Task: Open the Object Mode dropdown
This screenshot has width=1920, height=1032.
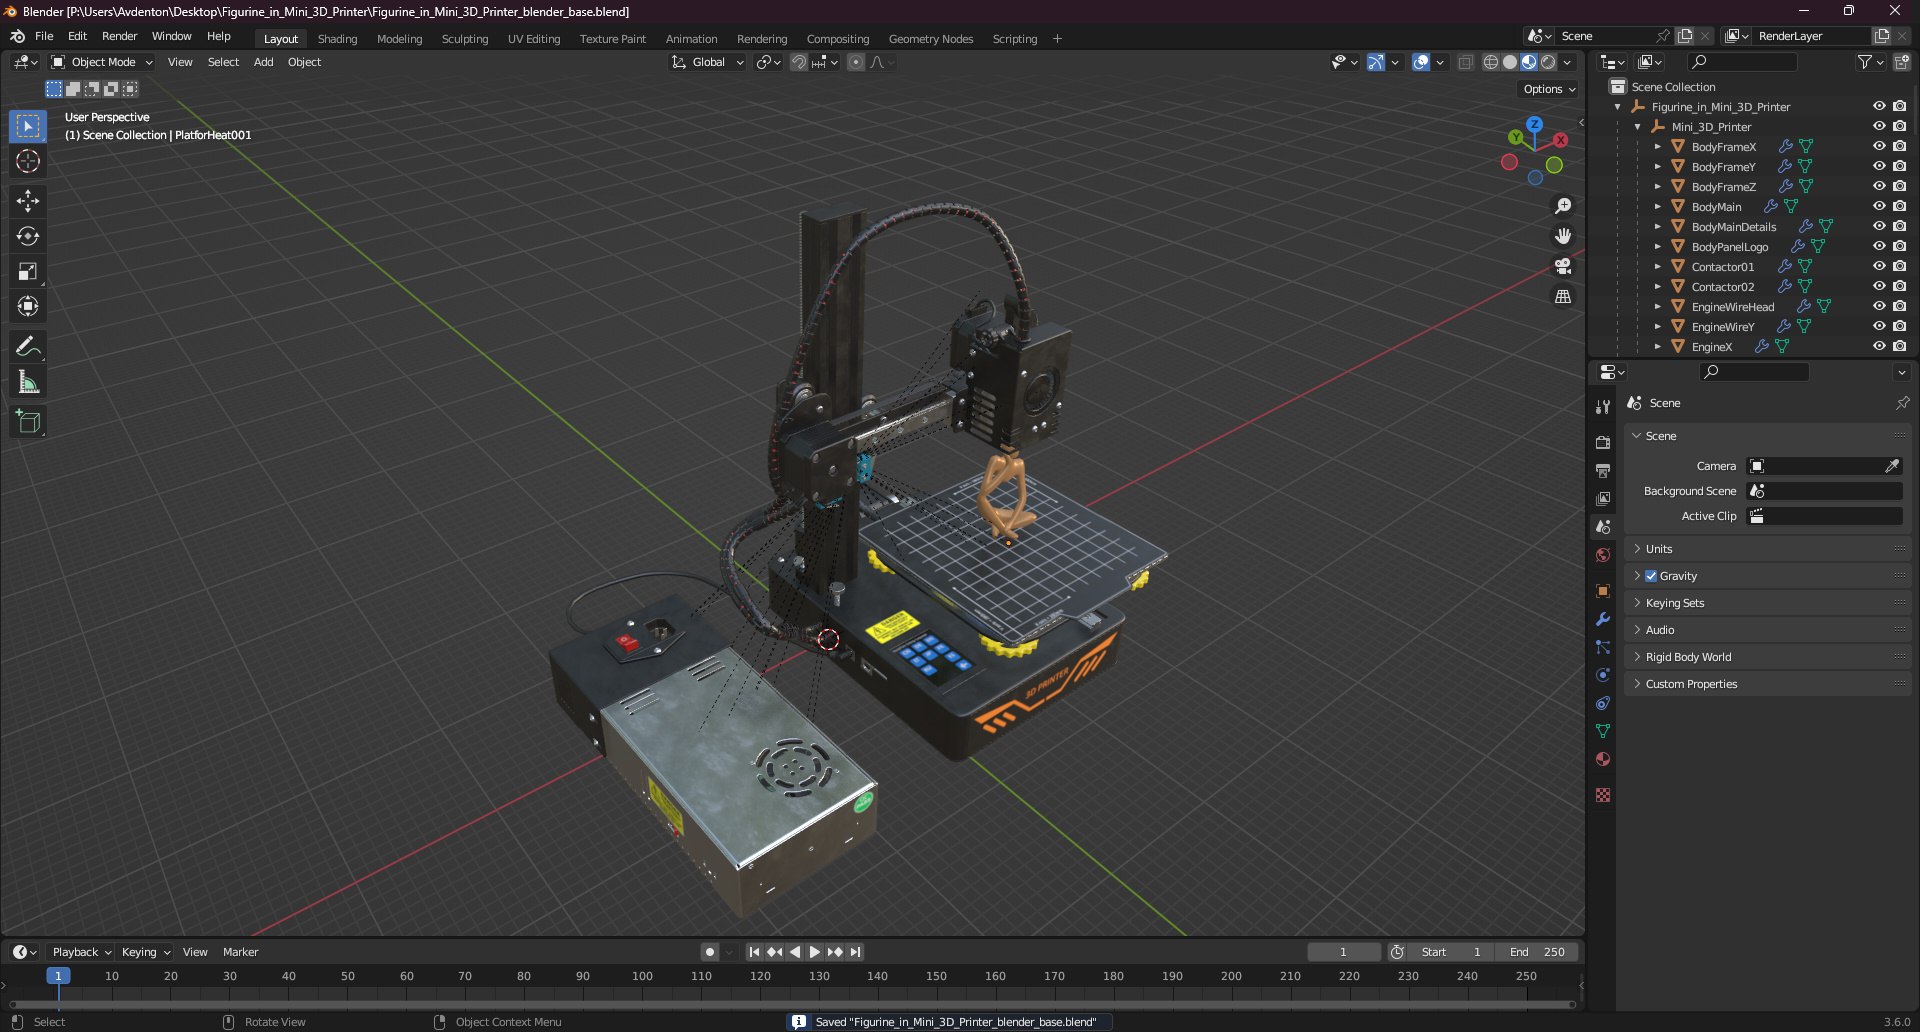Action: (x=102, y=62)
